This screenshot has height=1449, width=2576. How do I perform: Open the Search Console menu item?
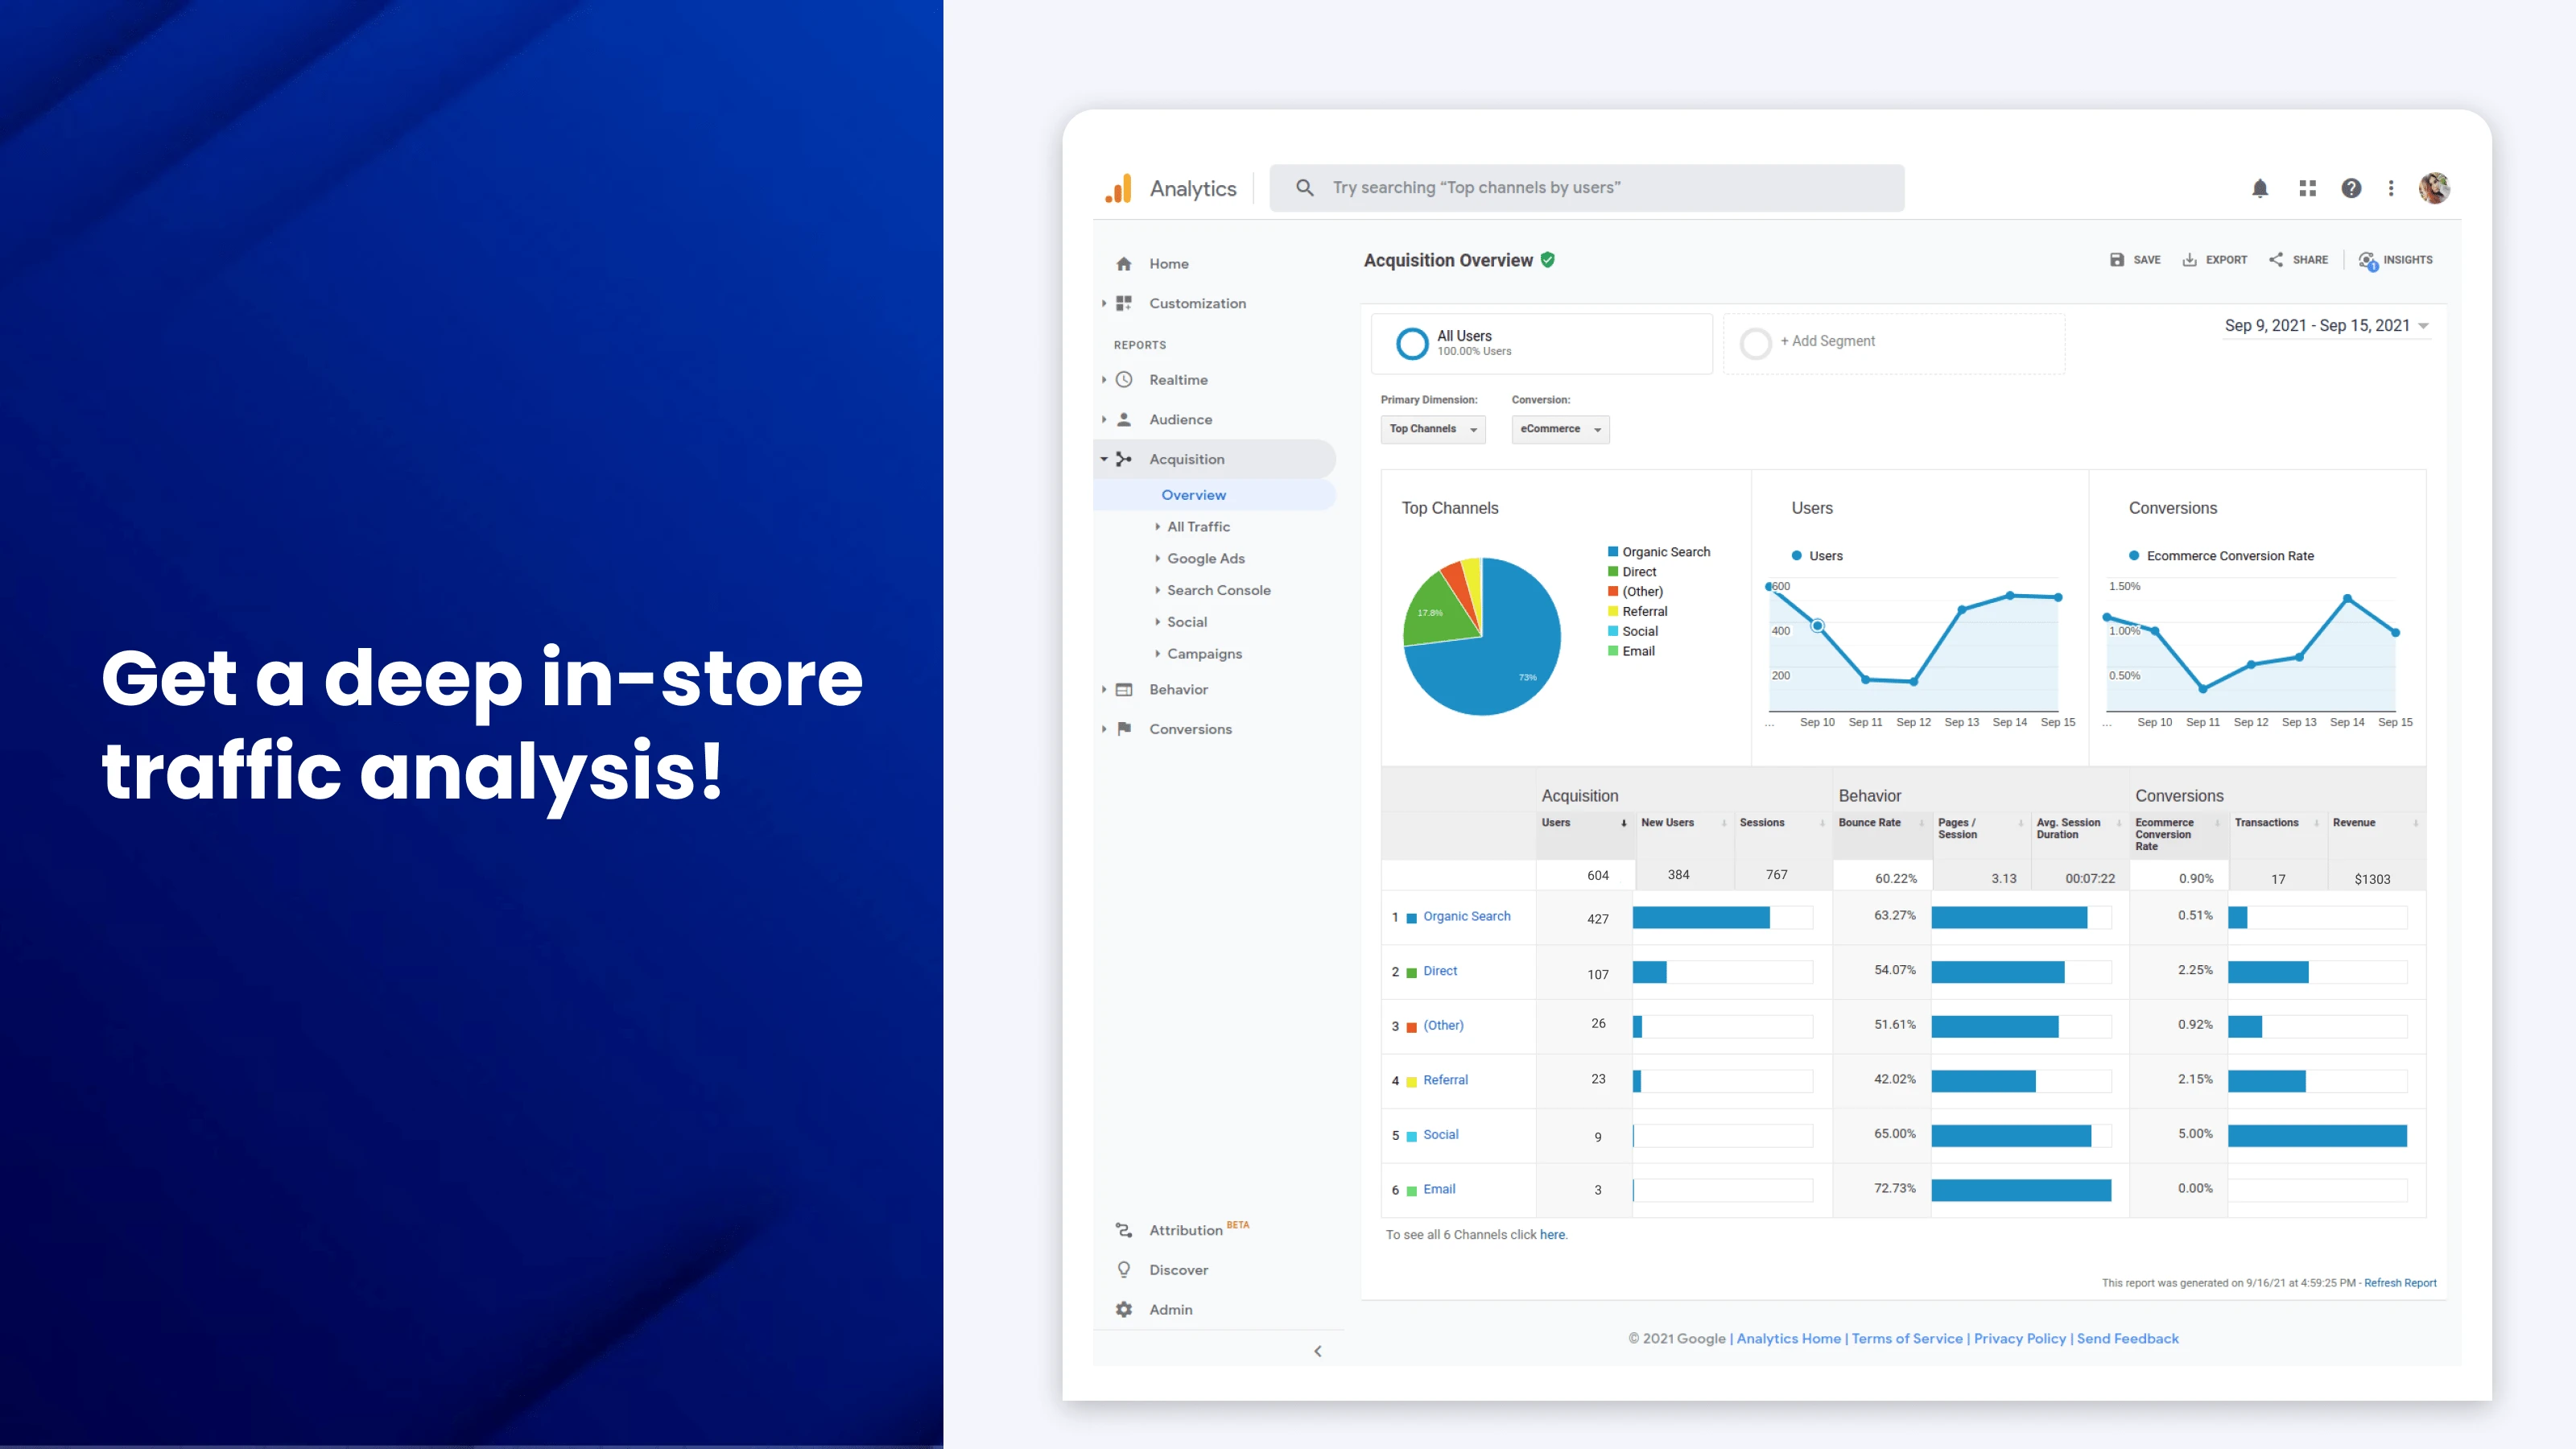click(x=1218, y=590)
